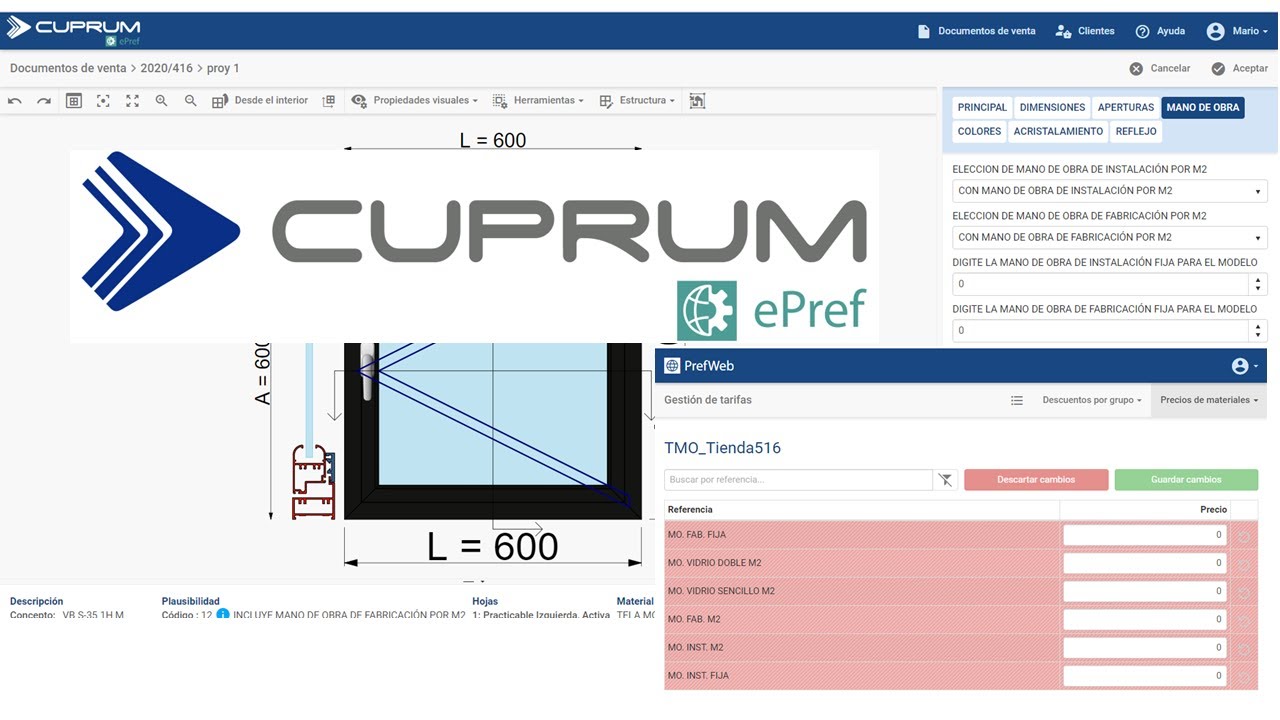Click the CUPRUM ePref logo in header
The image size is (1280, 720).
point(73,31)
